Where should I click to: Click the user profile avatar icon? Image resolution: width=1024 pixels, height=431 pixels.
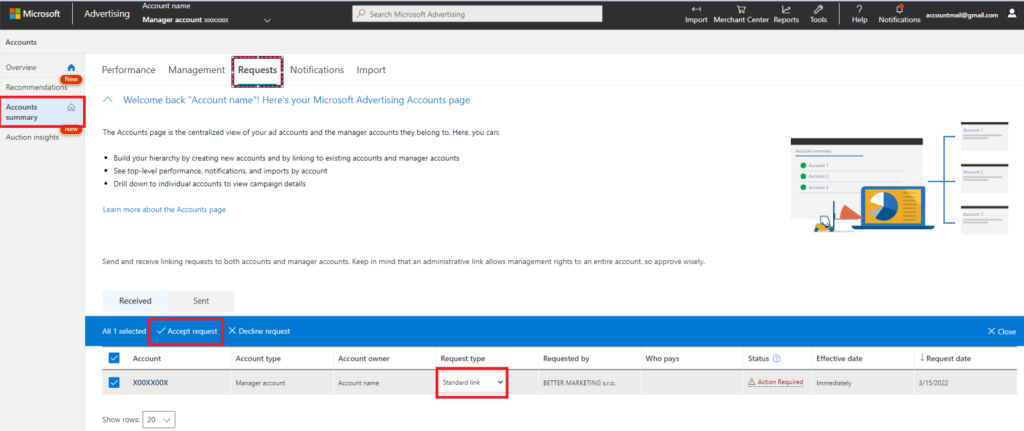pyautogui.click(x=1012, y=14)
